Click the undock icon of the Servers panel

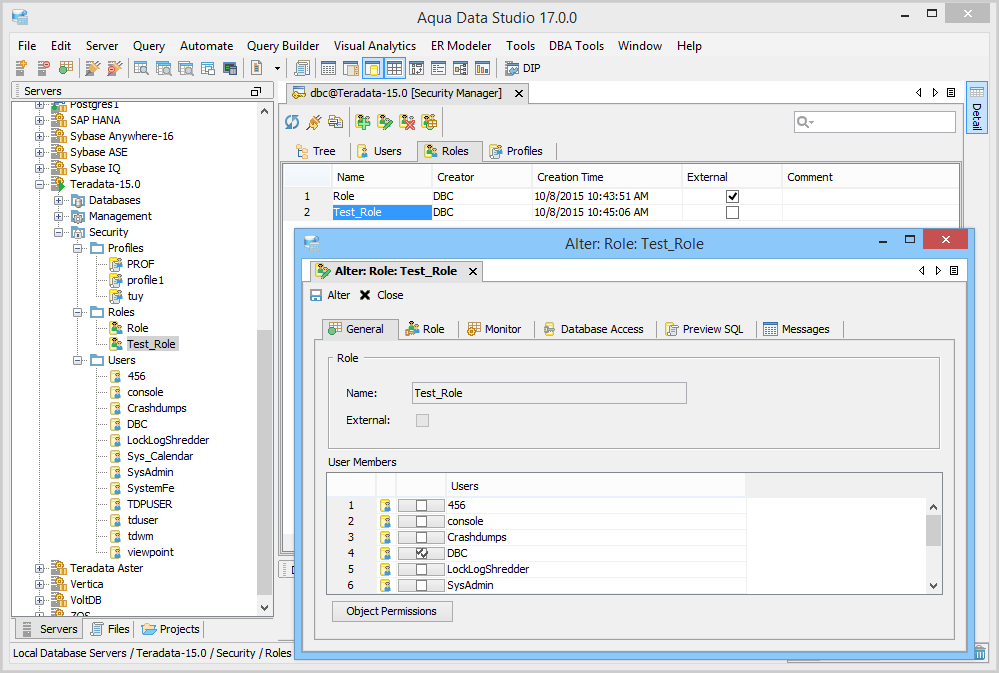255,92
